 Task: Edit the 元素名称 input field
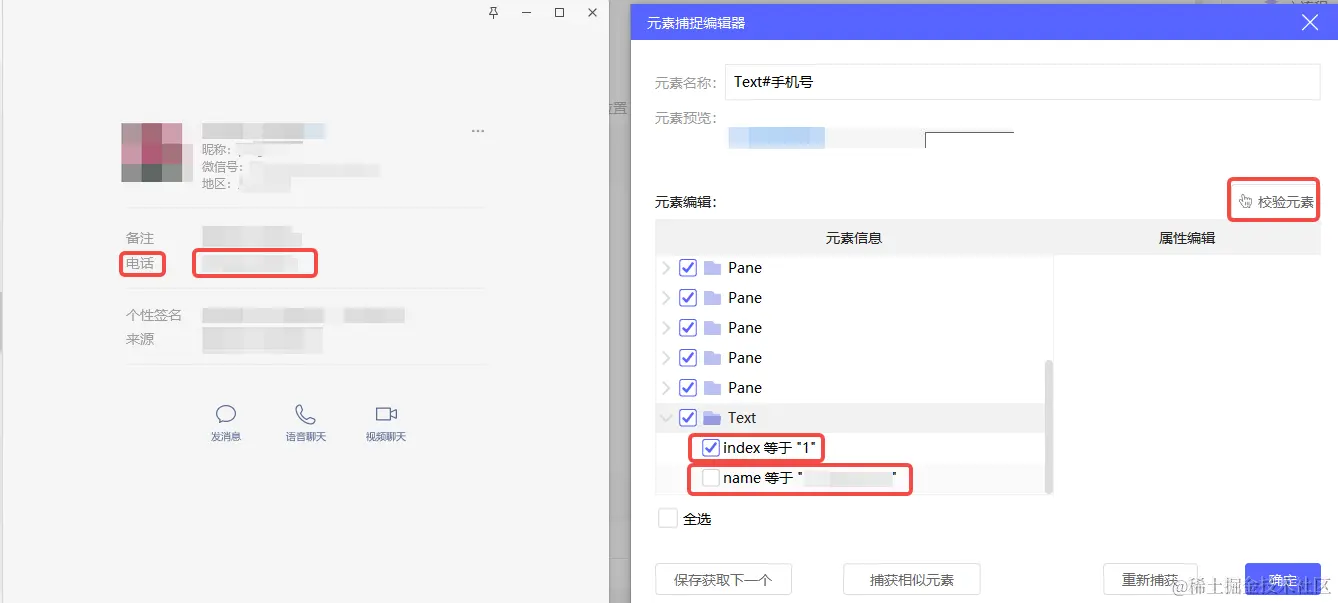[x=1022, y=82]
